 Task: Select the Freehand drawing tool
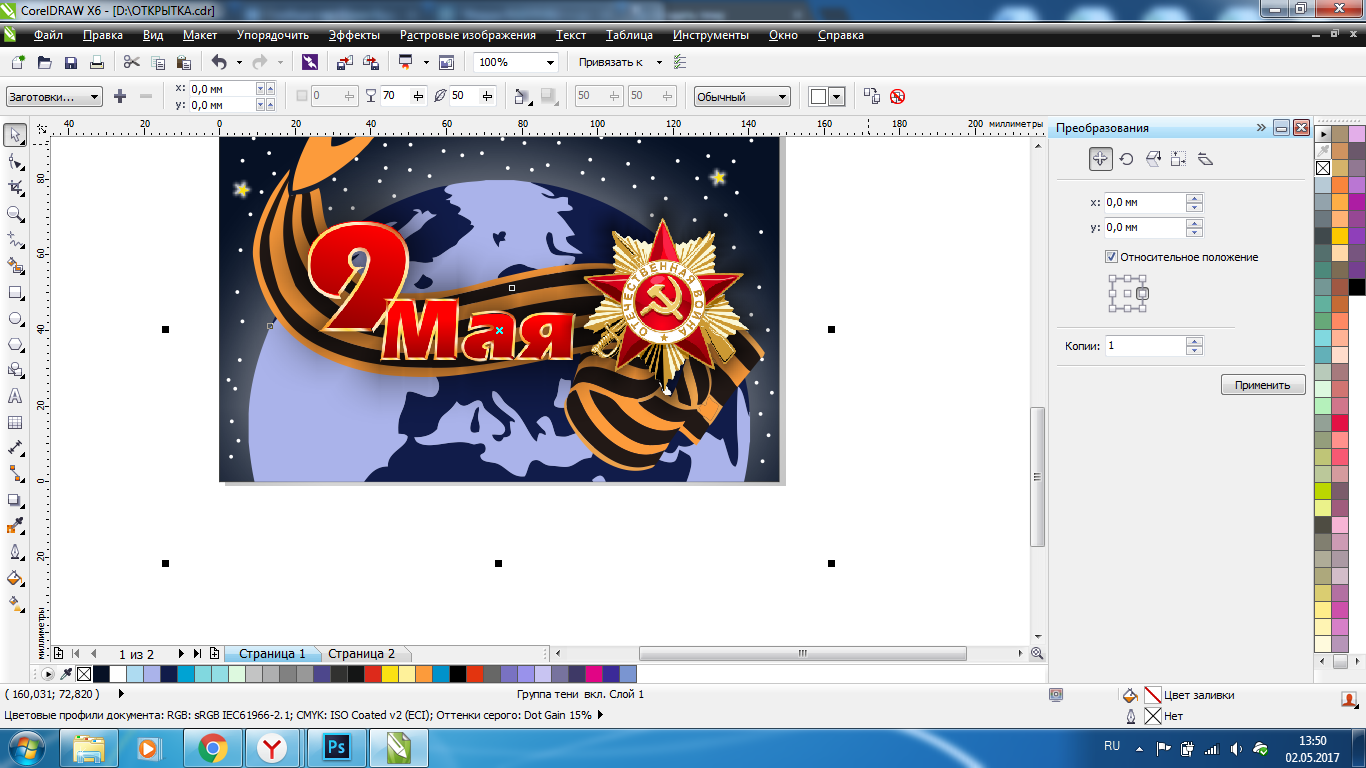click(15, 240)
